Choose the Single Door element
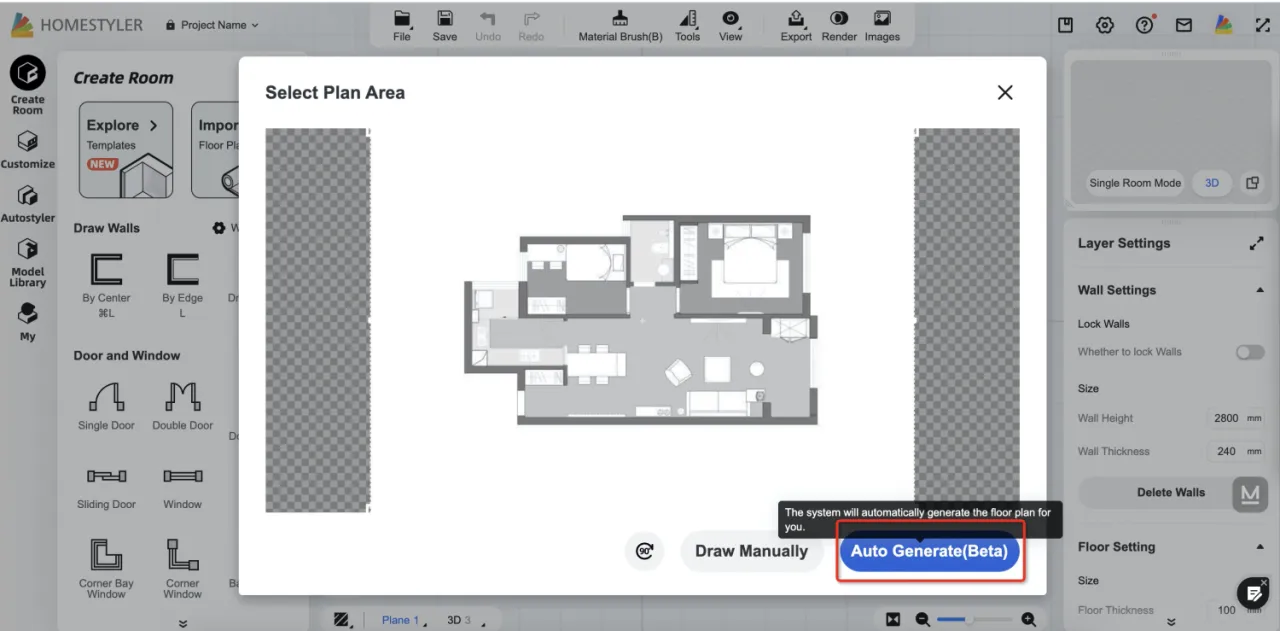This screenshot has width=1280, height=631. click(x=106, y=406)
